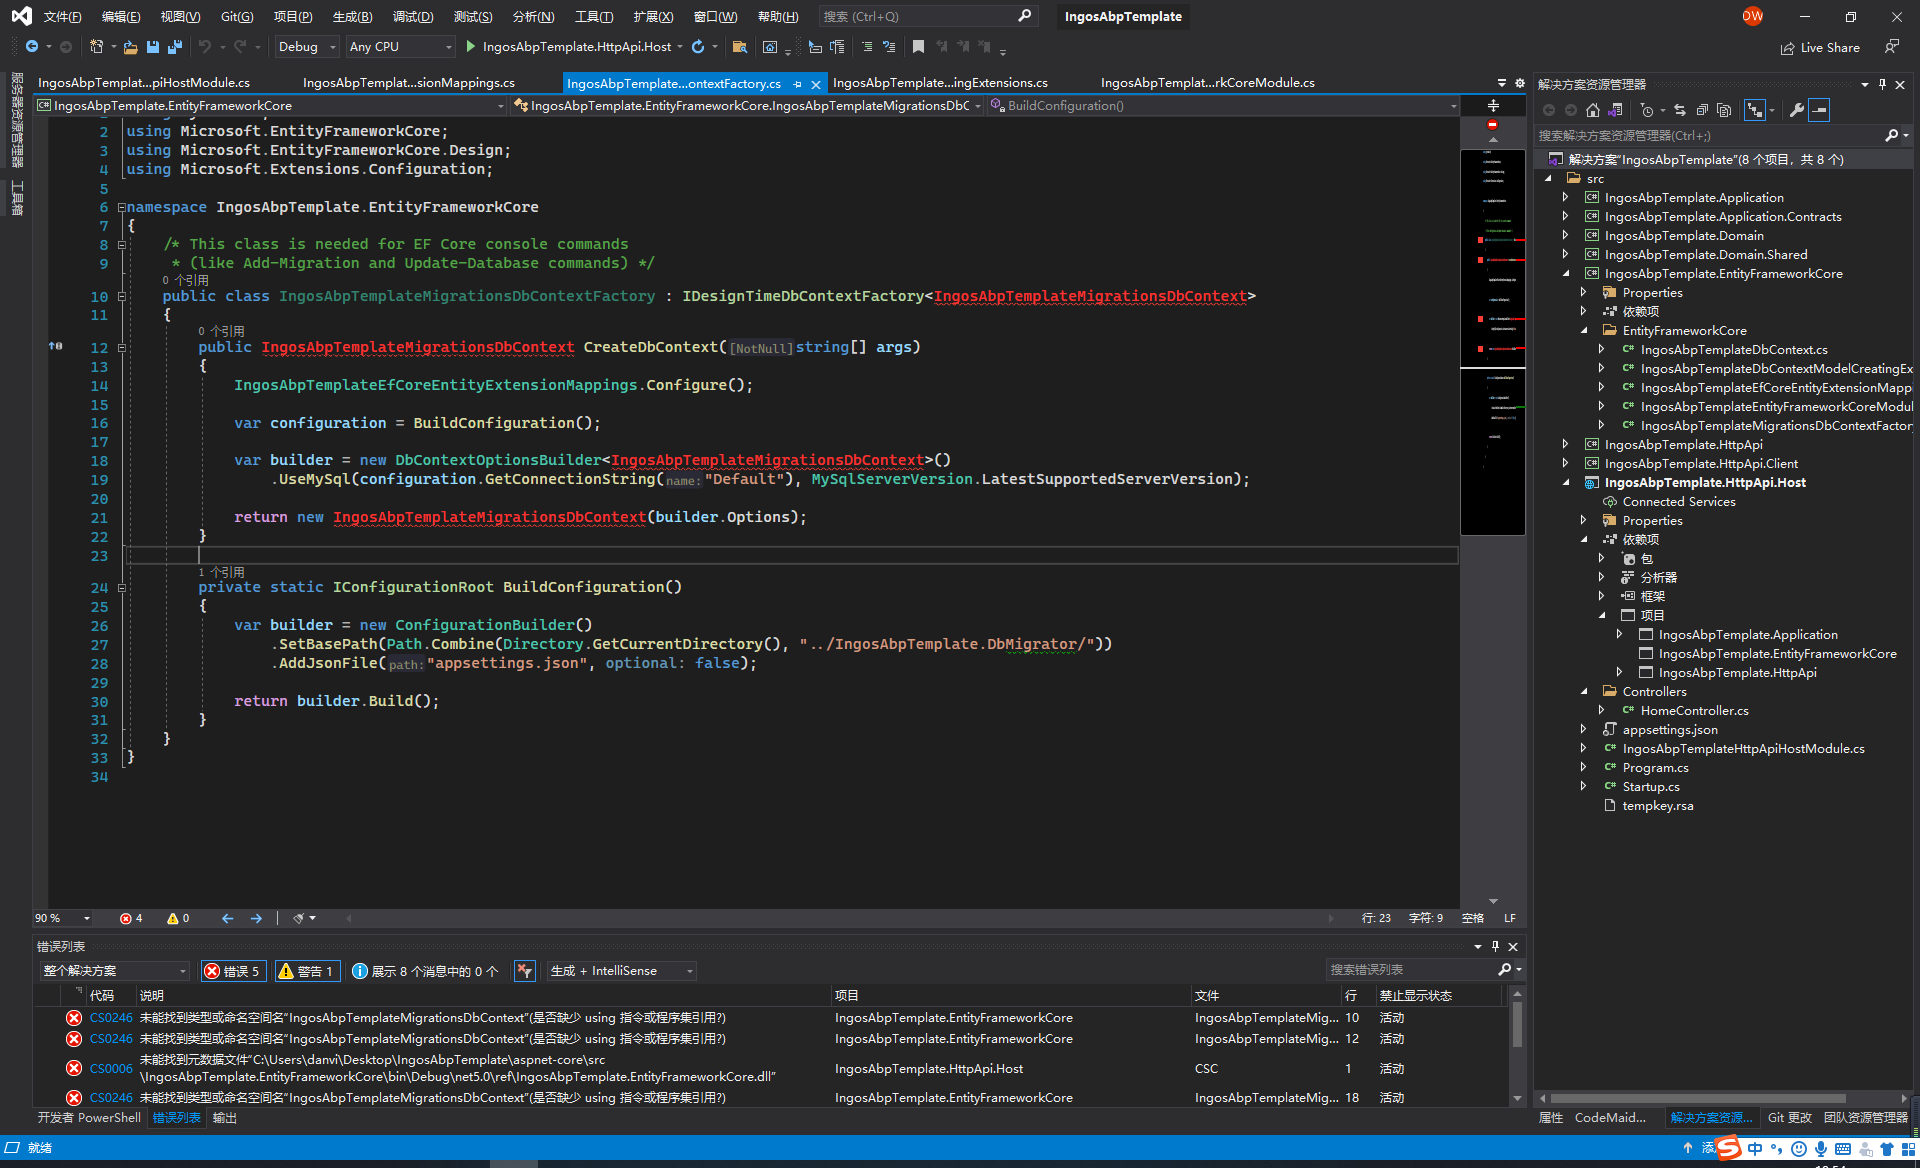Pin the Solution Explorer panel
1920x1168 pixels.
coord(1882,84)
